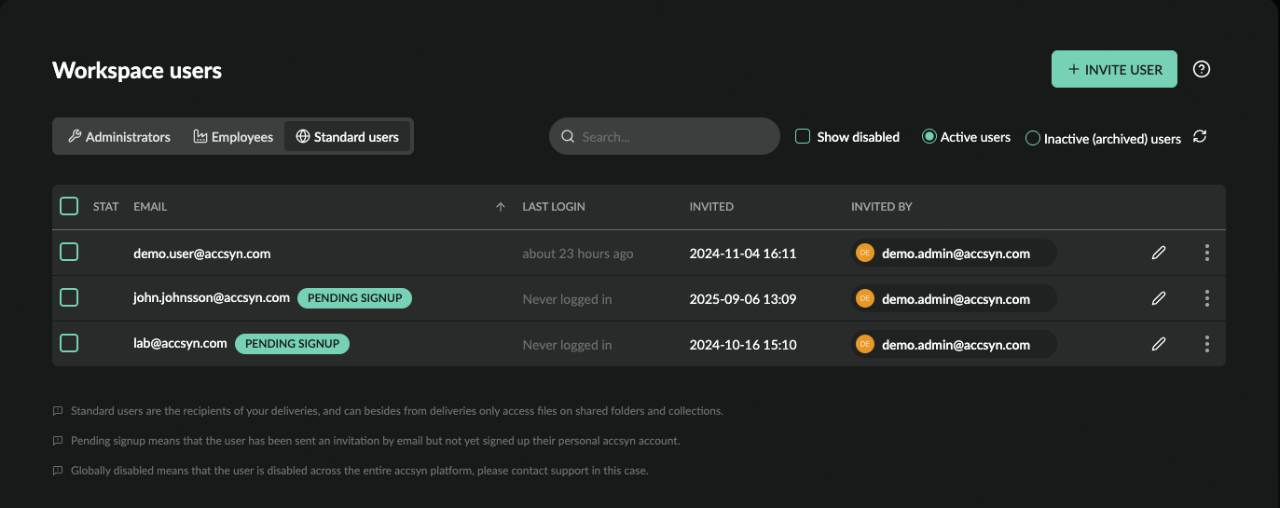The height and width of the screenshot is (508, 1280).
Task: Sort by the INVITED BY column header
Action: [881, 207]
